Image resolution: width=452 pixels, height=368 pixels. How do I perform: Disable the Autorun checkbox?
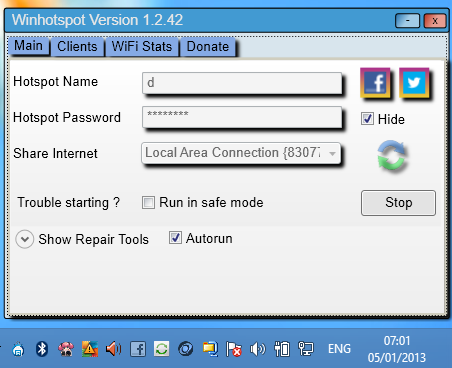[x=175, y=238]
